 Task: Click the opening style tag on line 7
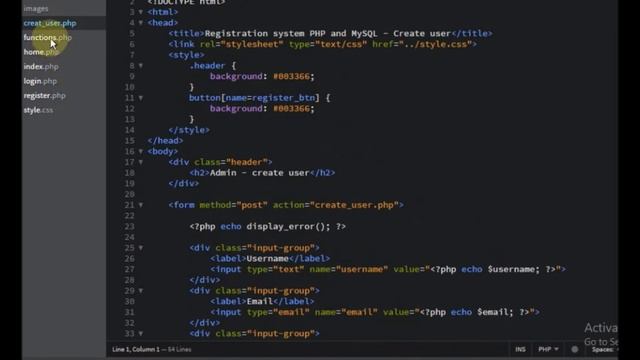pyautogui.click(x=187, y=55)
